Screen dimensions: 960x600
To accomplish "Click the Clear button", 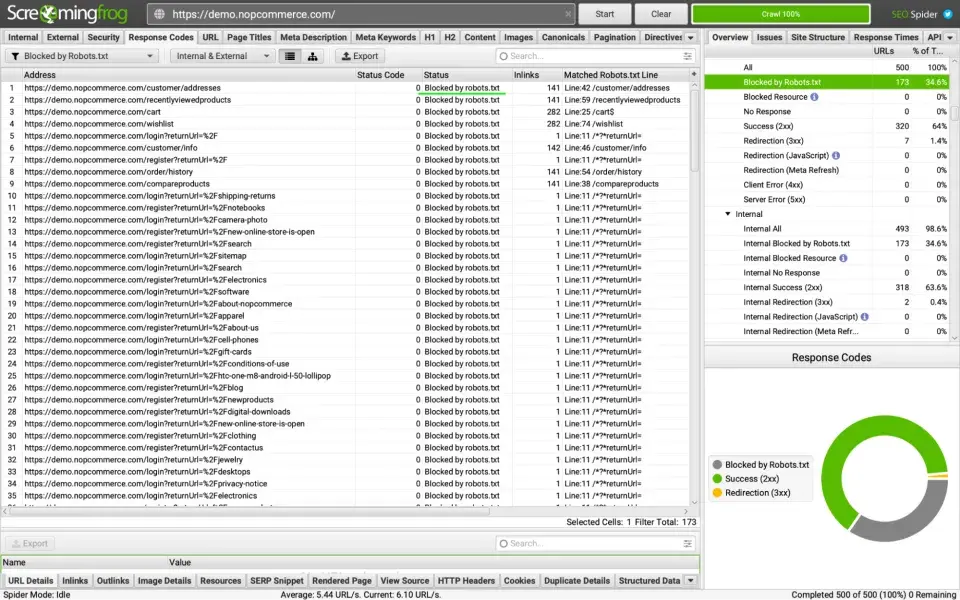I will tap(661, 14).
